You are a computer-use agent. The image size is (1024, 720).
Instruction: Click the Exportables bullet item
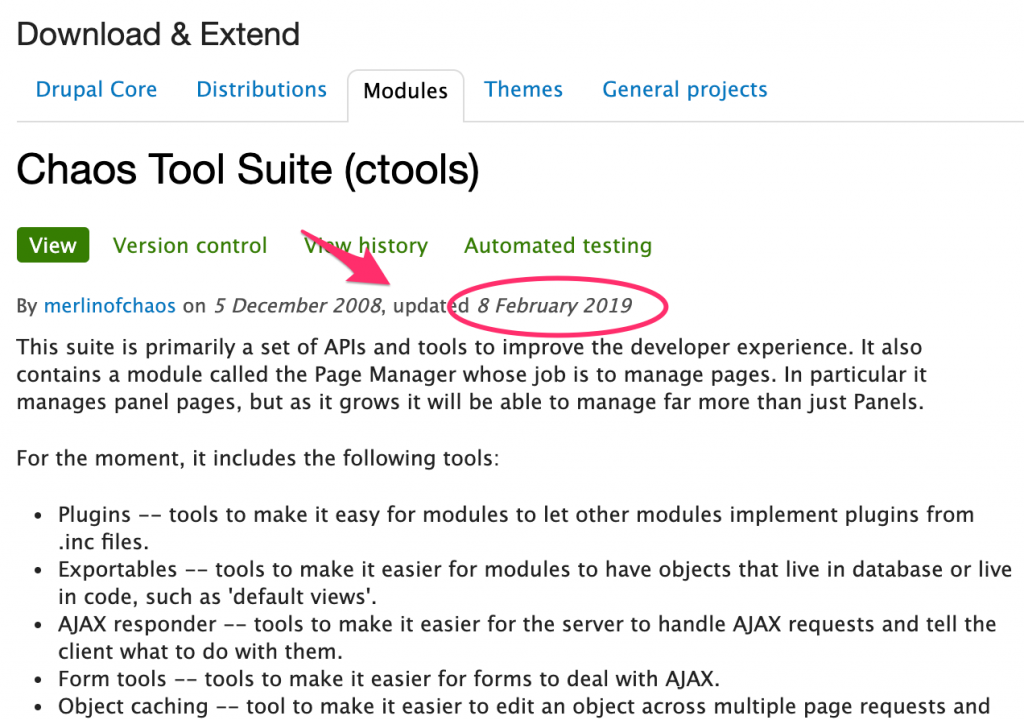[535, 583]
